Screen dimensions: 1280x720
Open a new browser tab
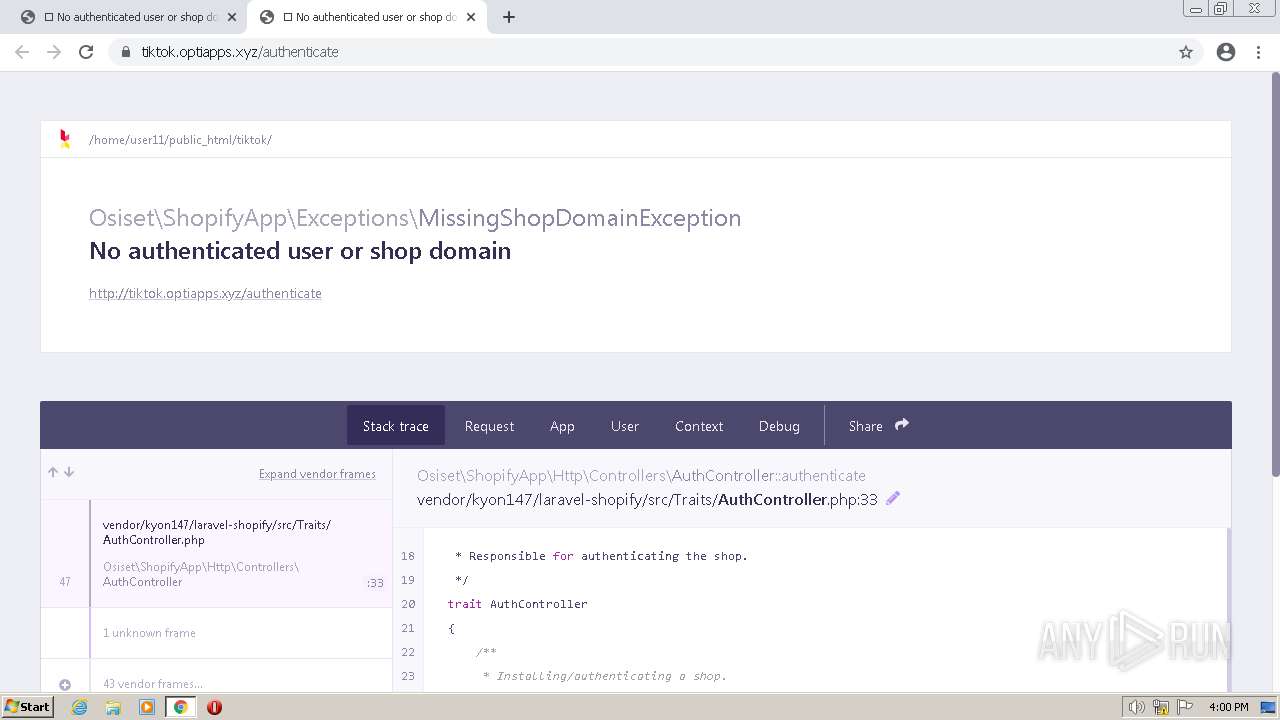coord(508,17)
